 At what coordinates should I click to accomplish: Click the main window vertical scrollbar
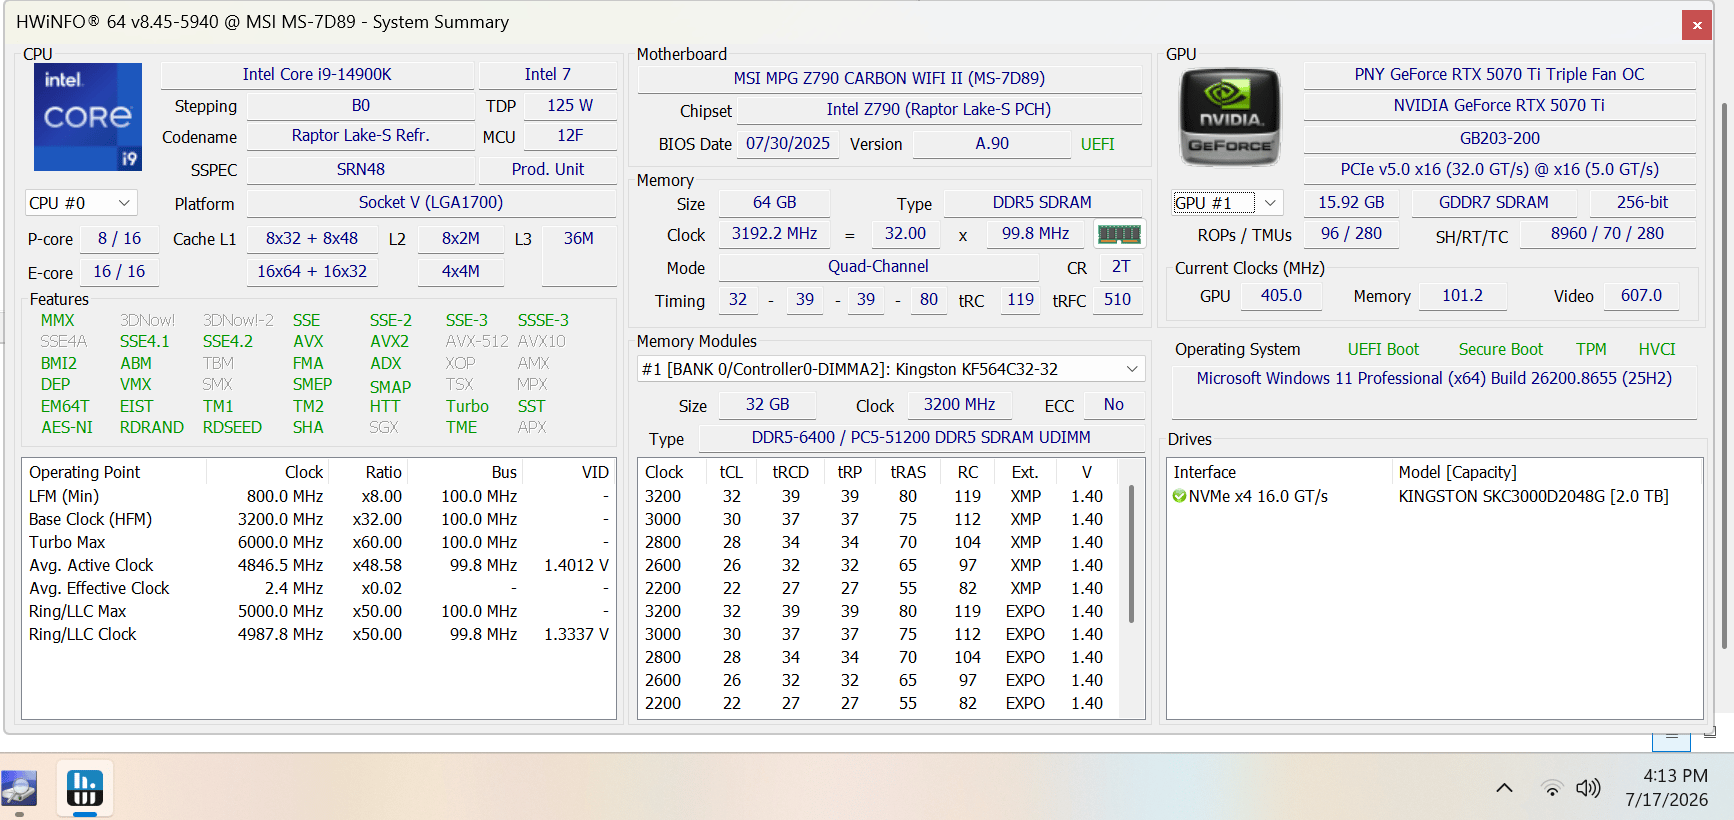coord(1724,375)
